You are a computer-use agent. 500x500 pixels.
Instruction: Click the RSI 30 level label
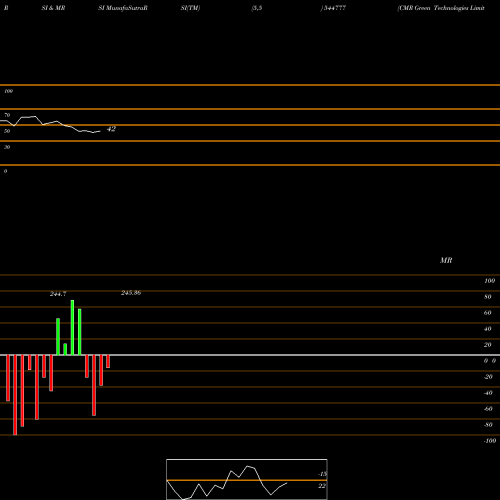pos(7,147)
